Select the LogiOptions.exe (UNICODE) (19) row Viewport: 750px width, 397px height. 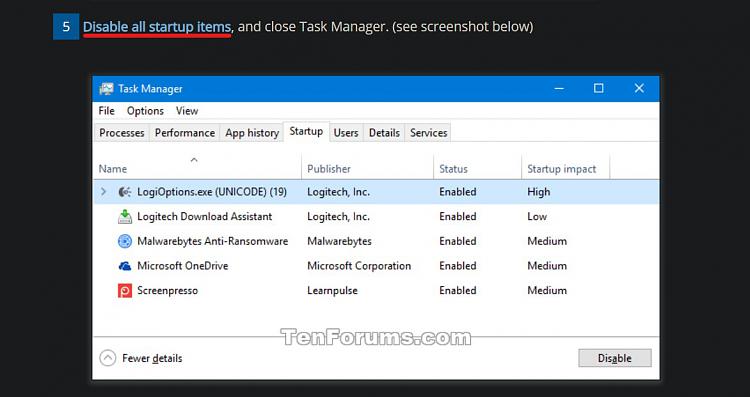click(x=376, y=192)
